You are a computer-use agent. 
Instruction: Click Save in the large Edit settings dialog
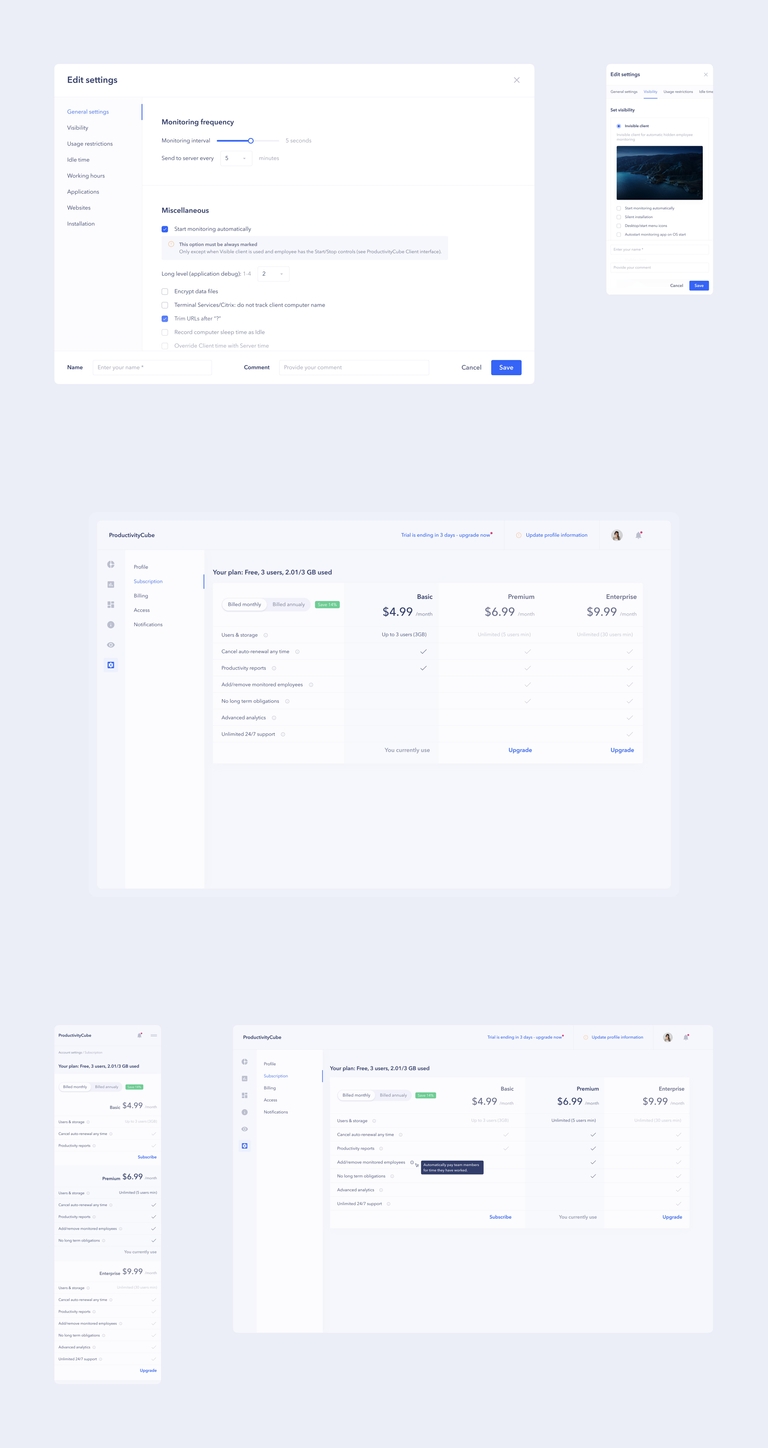(506, 367)
